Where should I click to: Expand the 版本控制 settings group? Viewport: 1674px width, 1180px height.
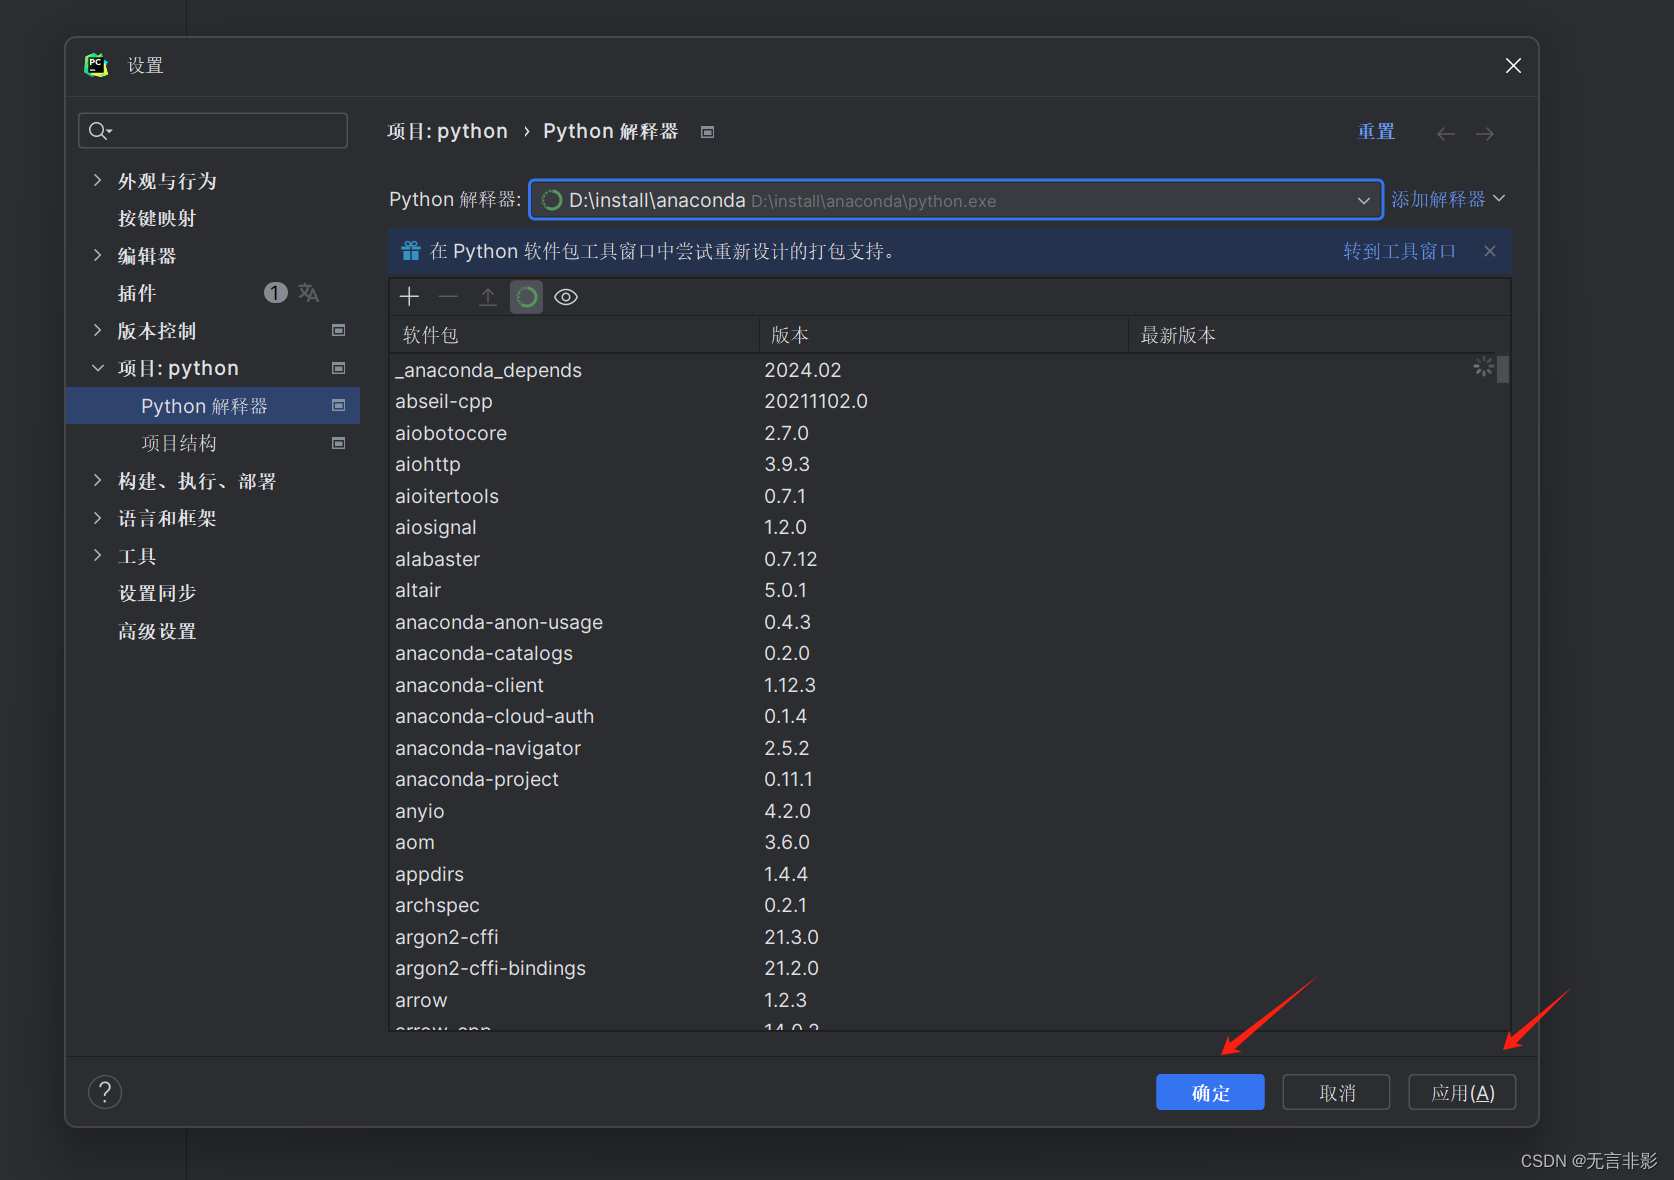[x=97, y=330]
